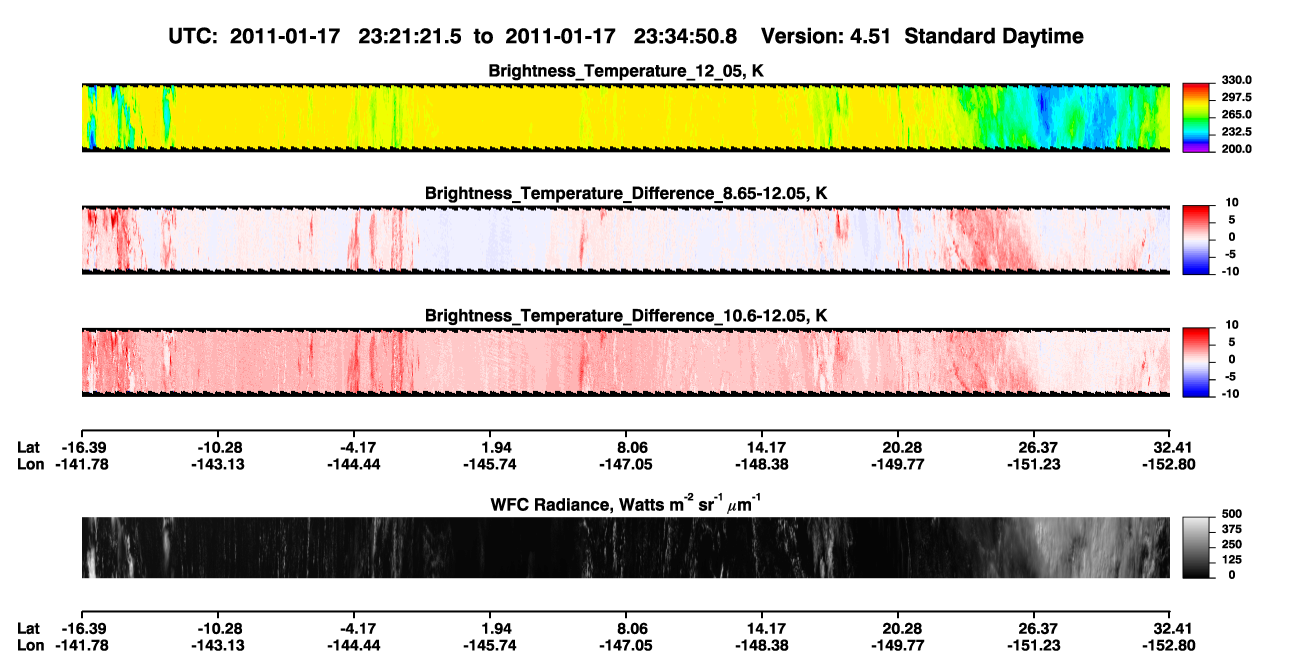Screen dimensions: 1300x667
Task: Click longitude '-147.05' on the axis above WFC Radiance
Action: click(x=626, y=464)
